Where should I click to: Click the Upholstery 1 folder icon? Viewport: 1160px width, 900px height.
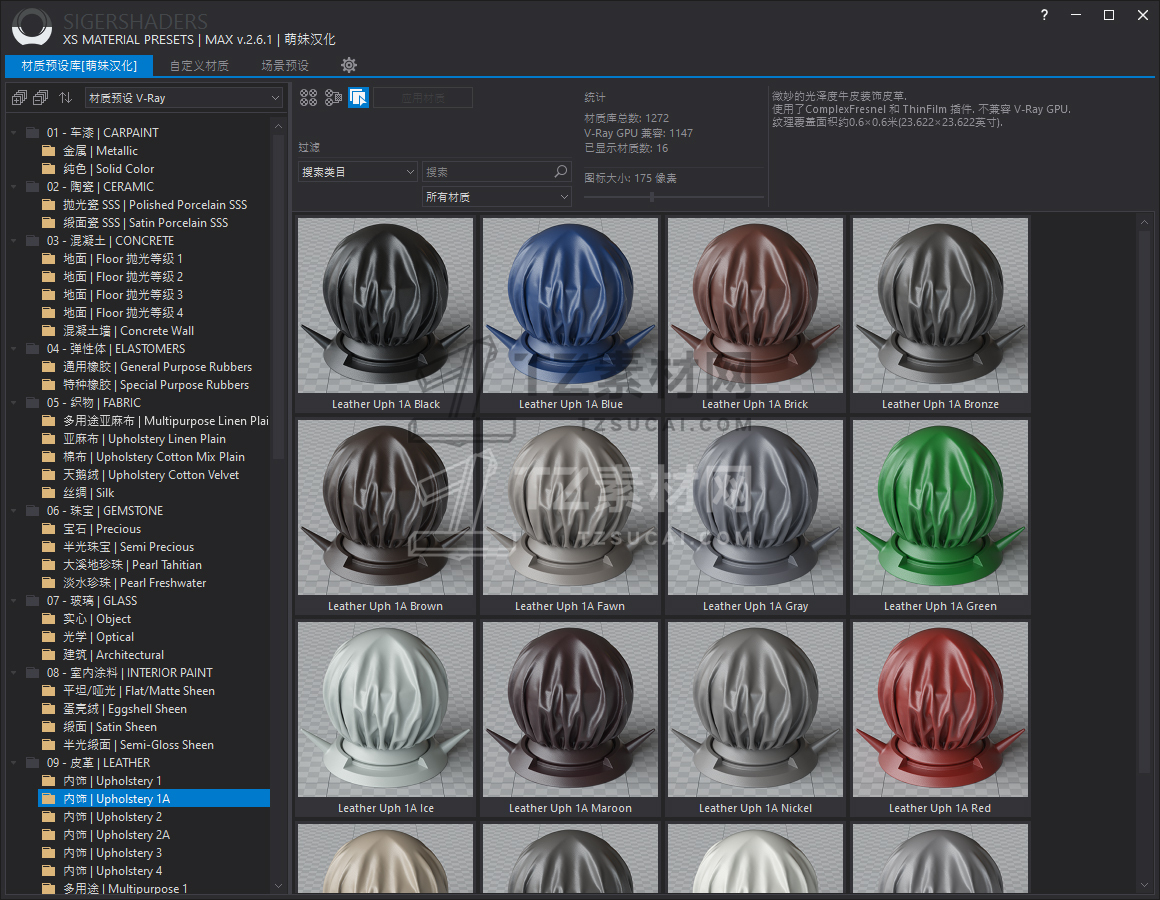point(49,781)
